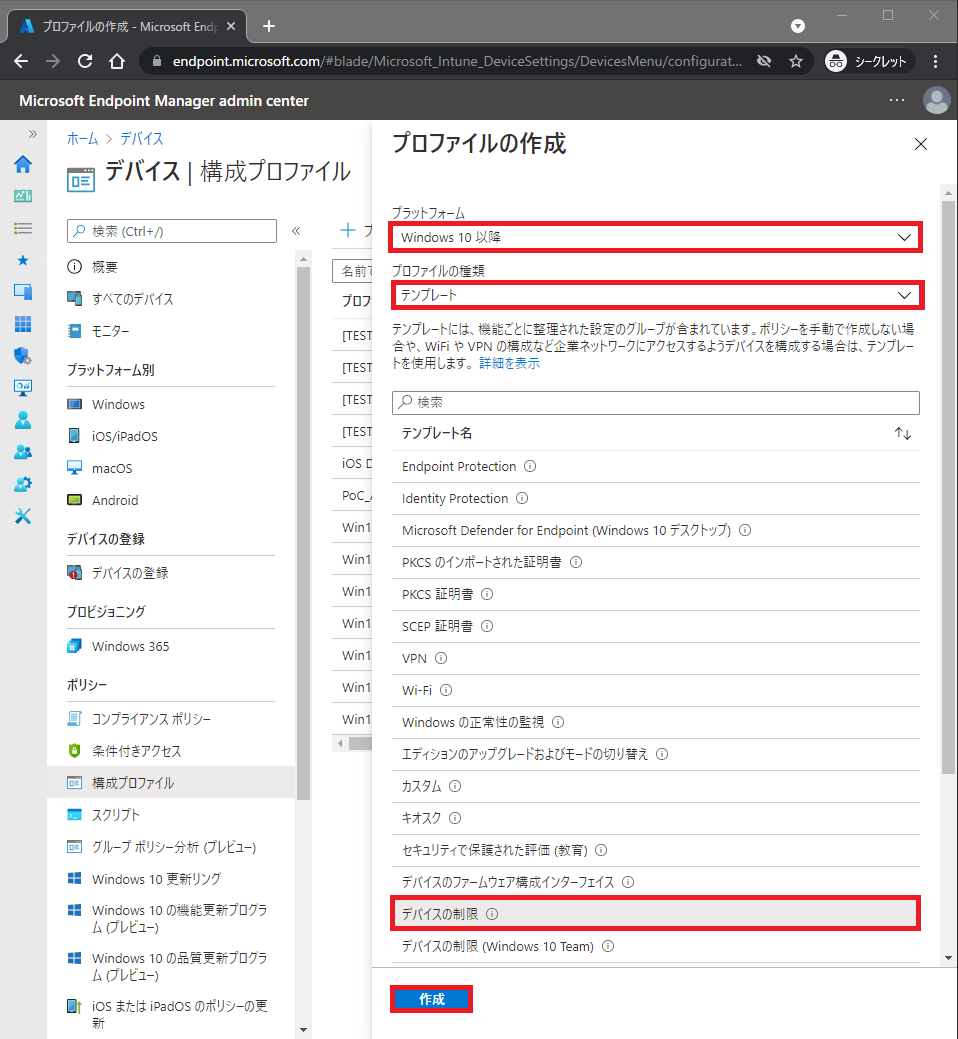958x1039 pixels.
Task: Click the template 検索 field in the panel
Action: tap(656, 402)
